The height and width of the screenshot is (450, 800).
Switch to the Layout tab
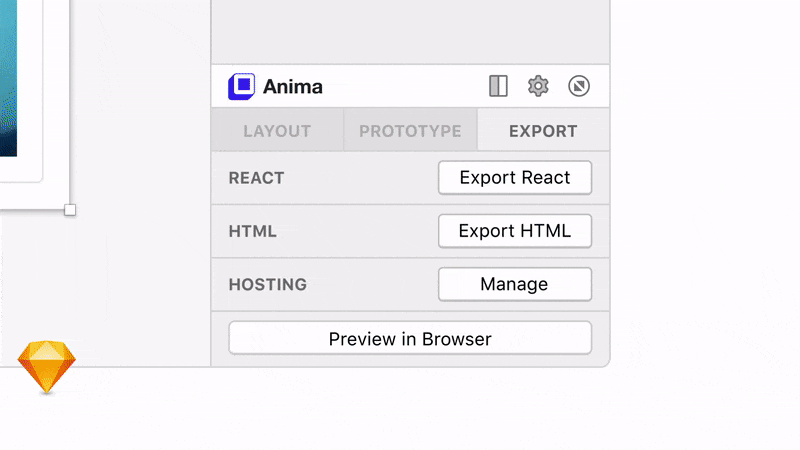[x=277, y=131]
